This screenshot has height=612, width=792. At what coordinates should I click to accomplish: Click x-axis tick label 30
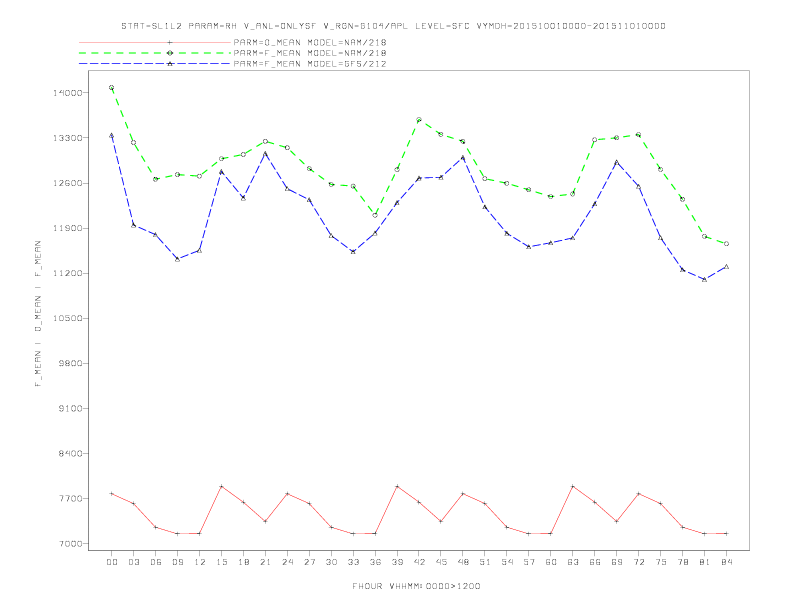331,562
